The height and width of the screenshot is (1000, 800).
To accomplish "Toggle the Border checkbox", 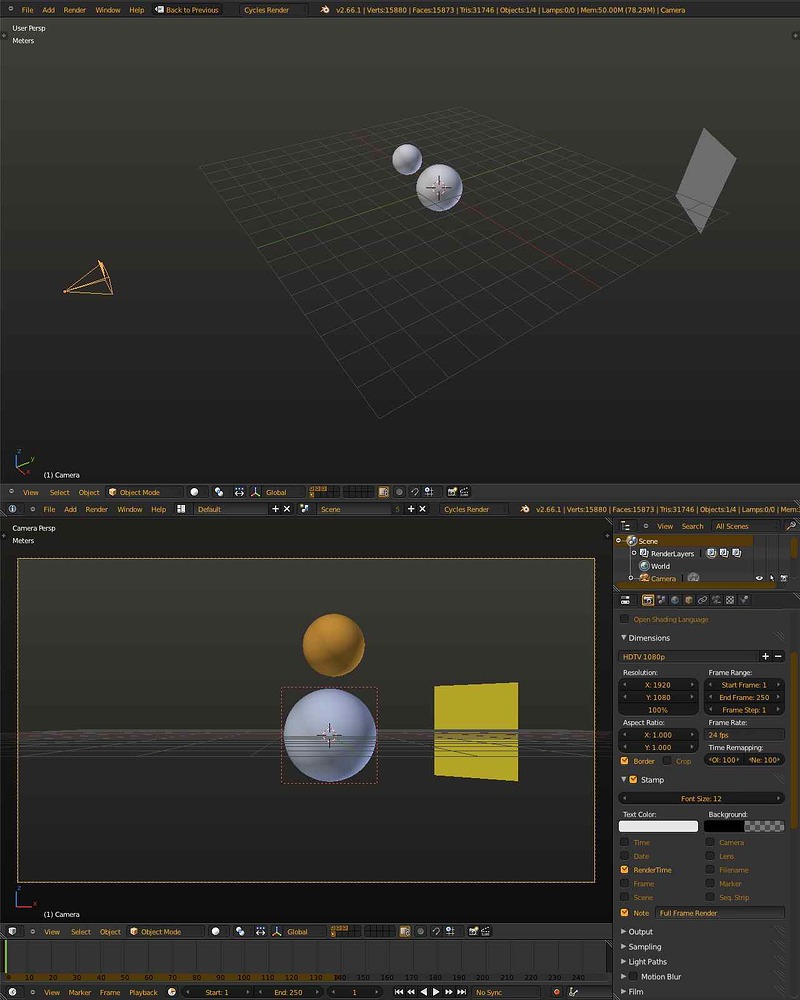I will tap(625, 761).
